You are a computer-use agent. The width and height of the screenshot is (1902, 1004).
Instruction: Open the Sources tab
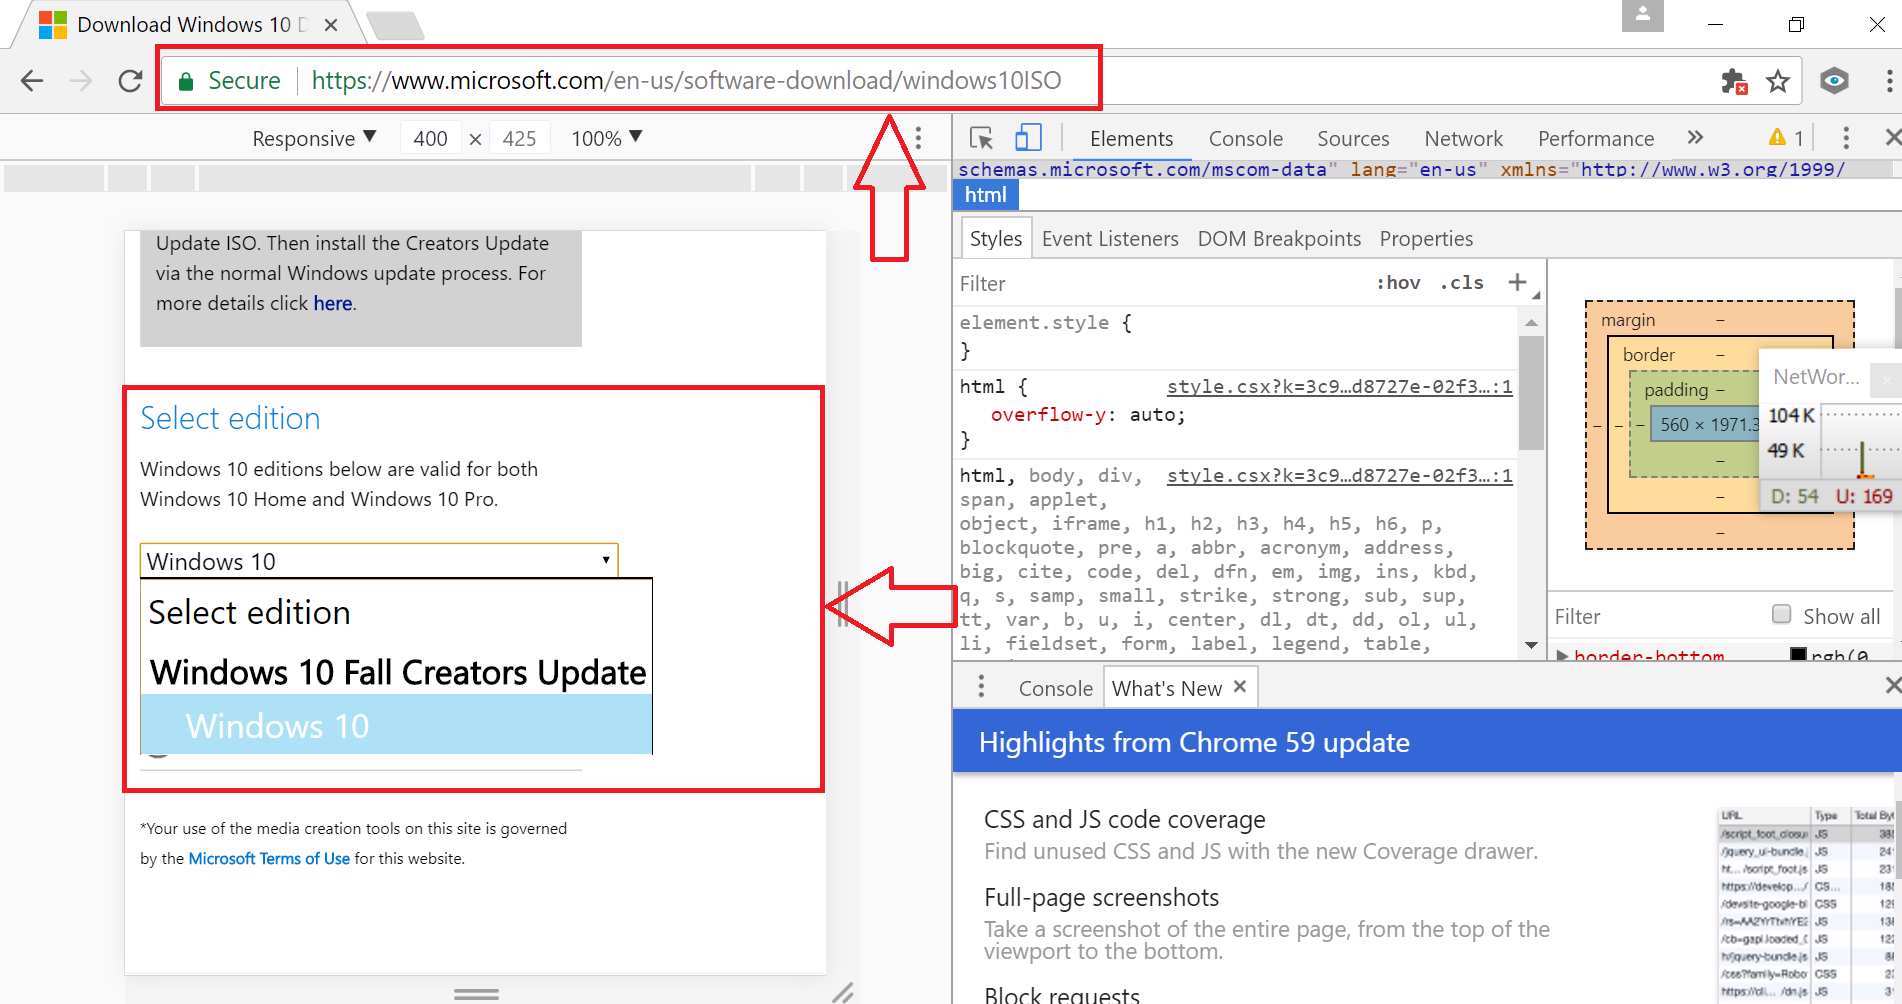point(1353,138)
